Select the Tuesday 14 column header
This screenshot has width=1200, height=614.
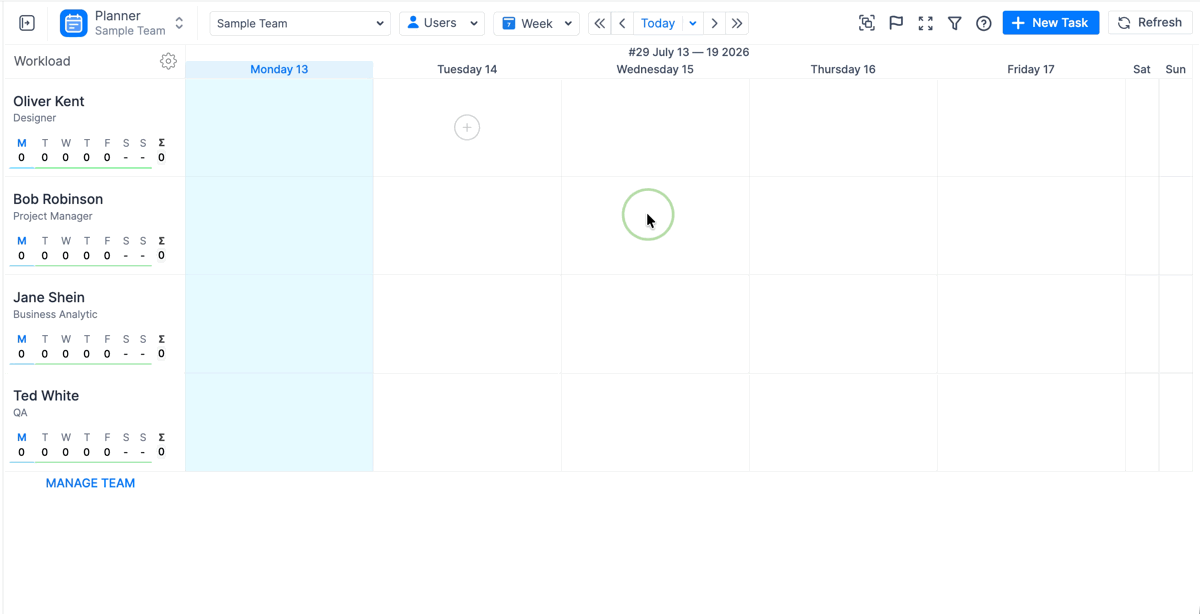[x=467, y=69]
